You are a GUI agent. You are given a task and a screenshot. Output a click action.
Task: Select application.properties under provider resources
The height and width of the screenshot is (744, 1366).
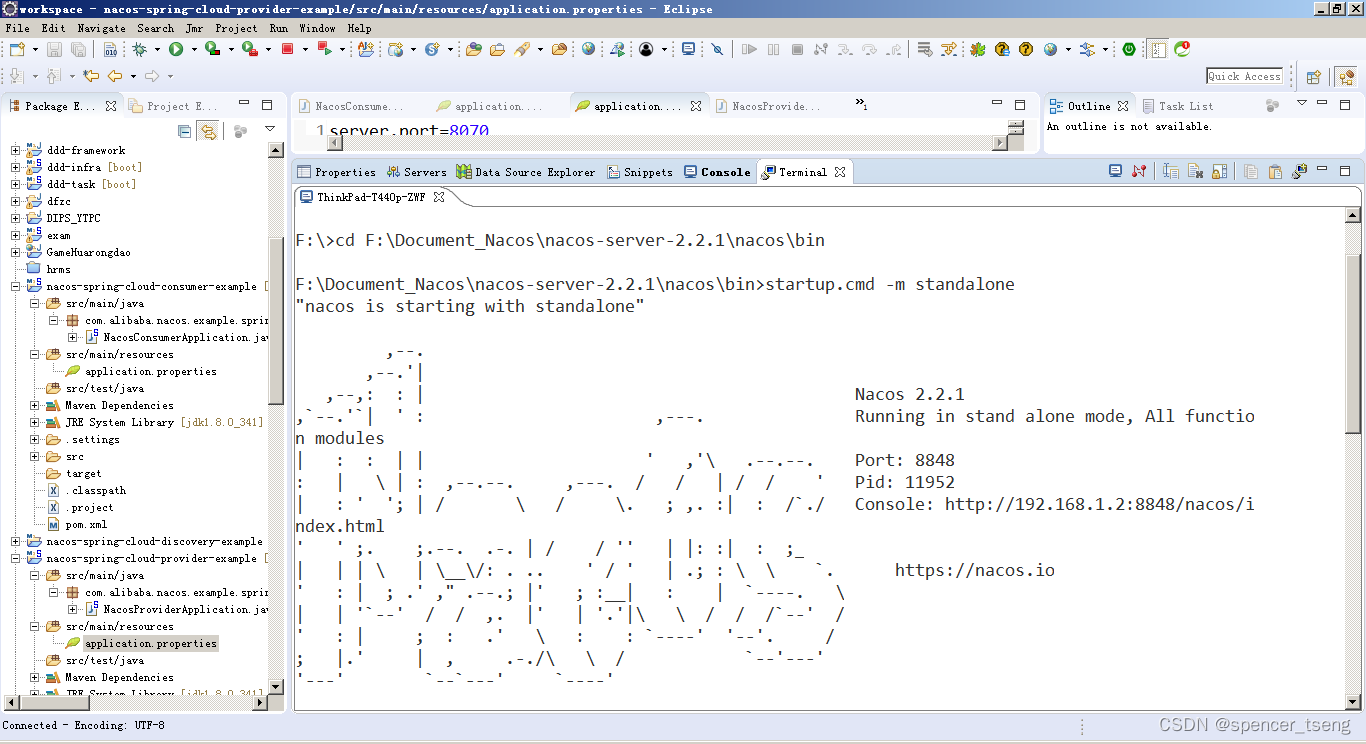coord(150,643)
